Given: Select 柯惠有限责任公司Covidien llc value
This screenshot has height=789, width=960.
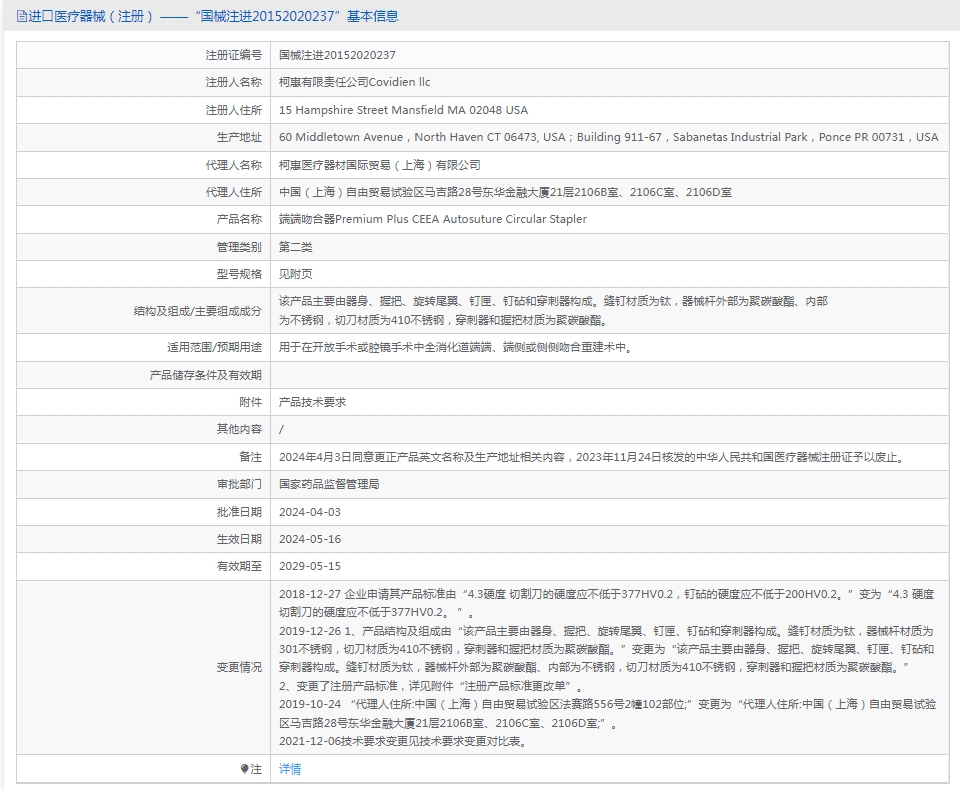Looking at the screenshot, I should [354, 82].
